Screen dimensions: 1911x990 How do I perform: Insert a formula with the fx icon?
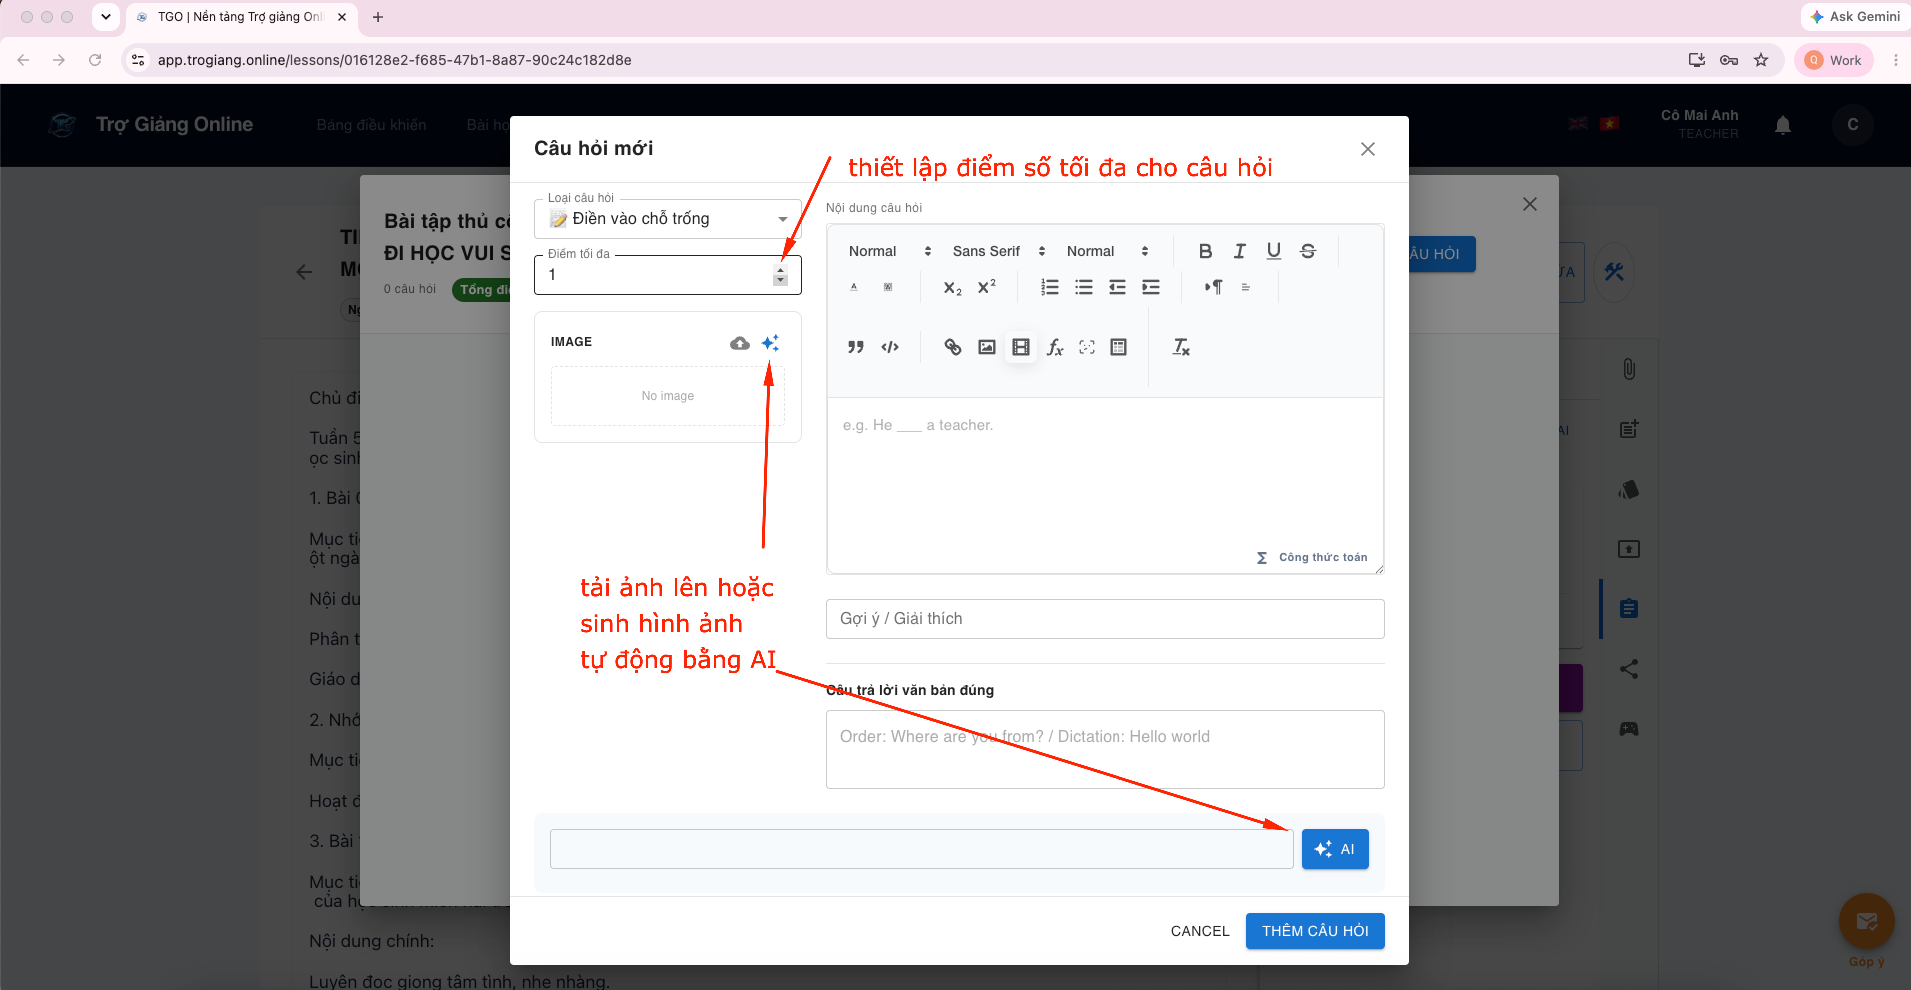coord(1054,347)
